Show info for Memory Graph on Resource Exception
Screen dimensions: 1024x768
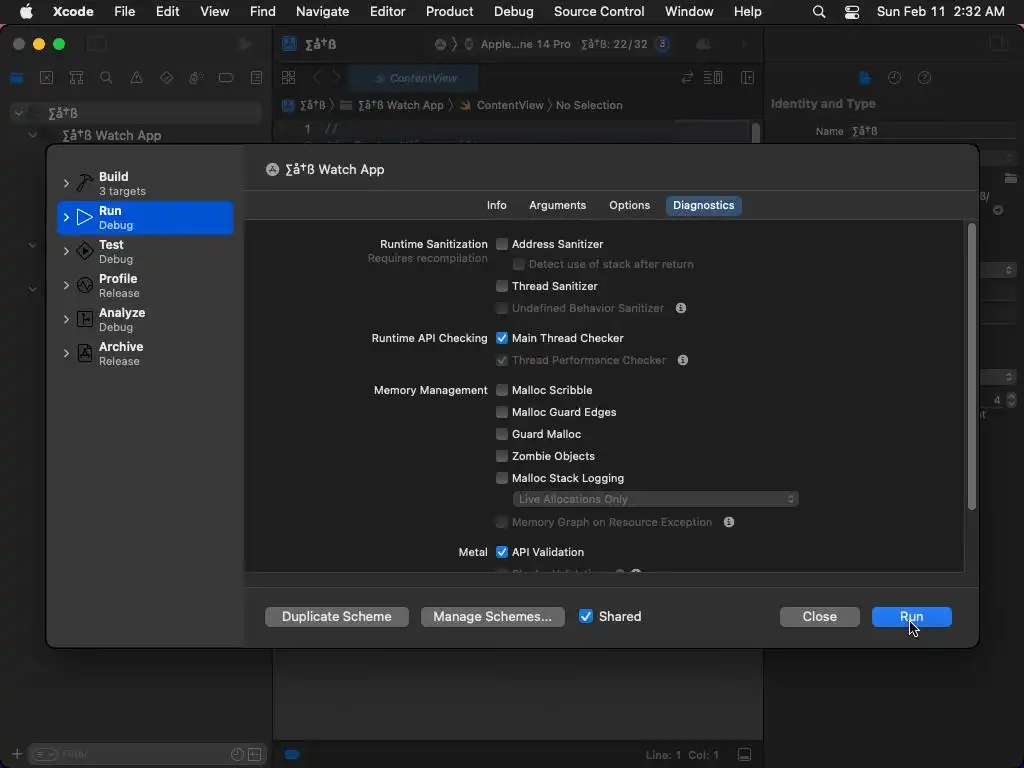[729, 522]
